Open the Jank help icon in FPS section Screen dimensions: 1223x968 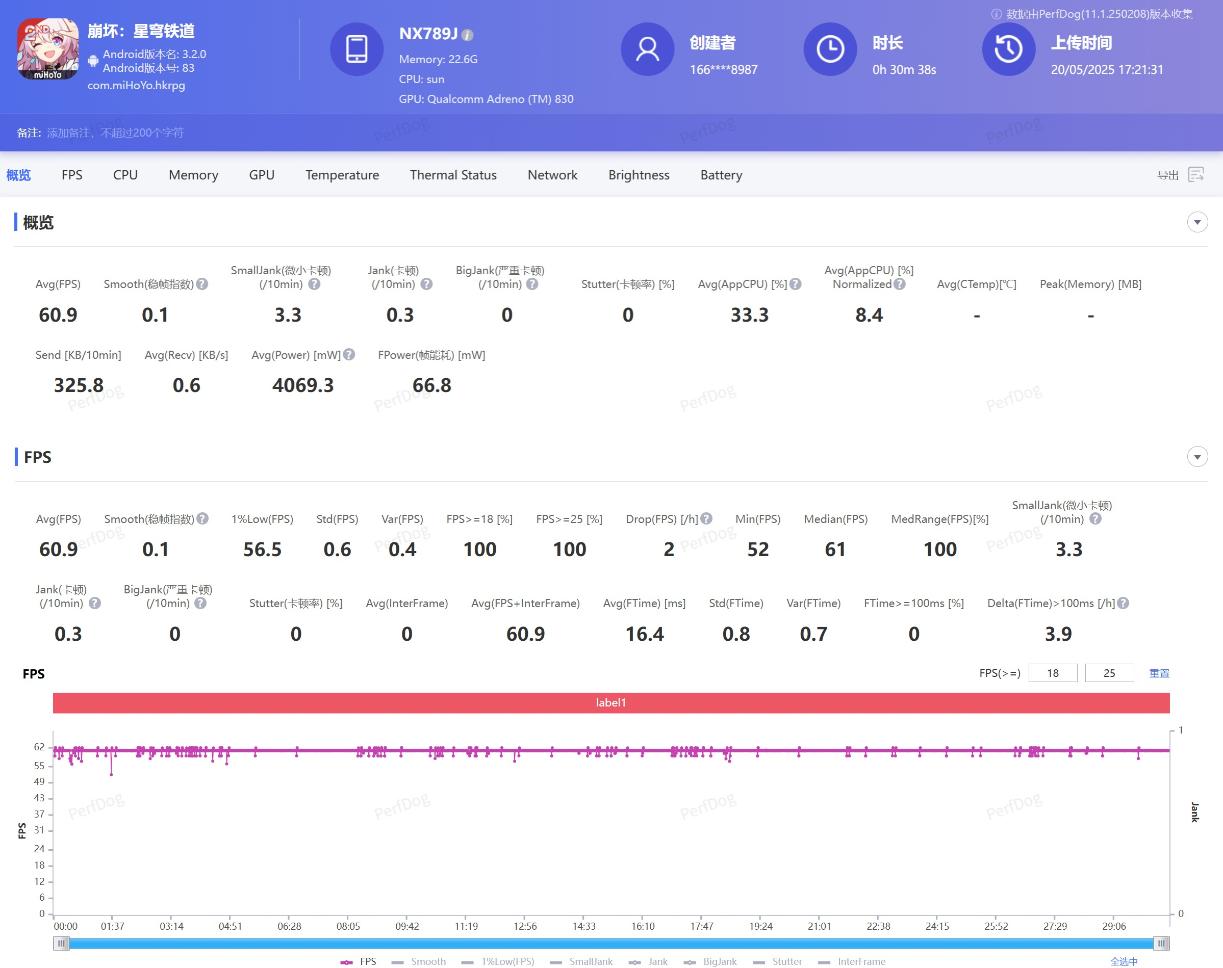point(95,603)
